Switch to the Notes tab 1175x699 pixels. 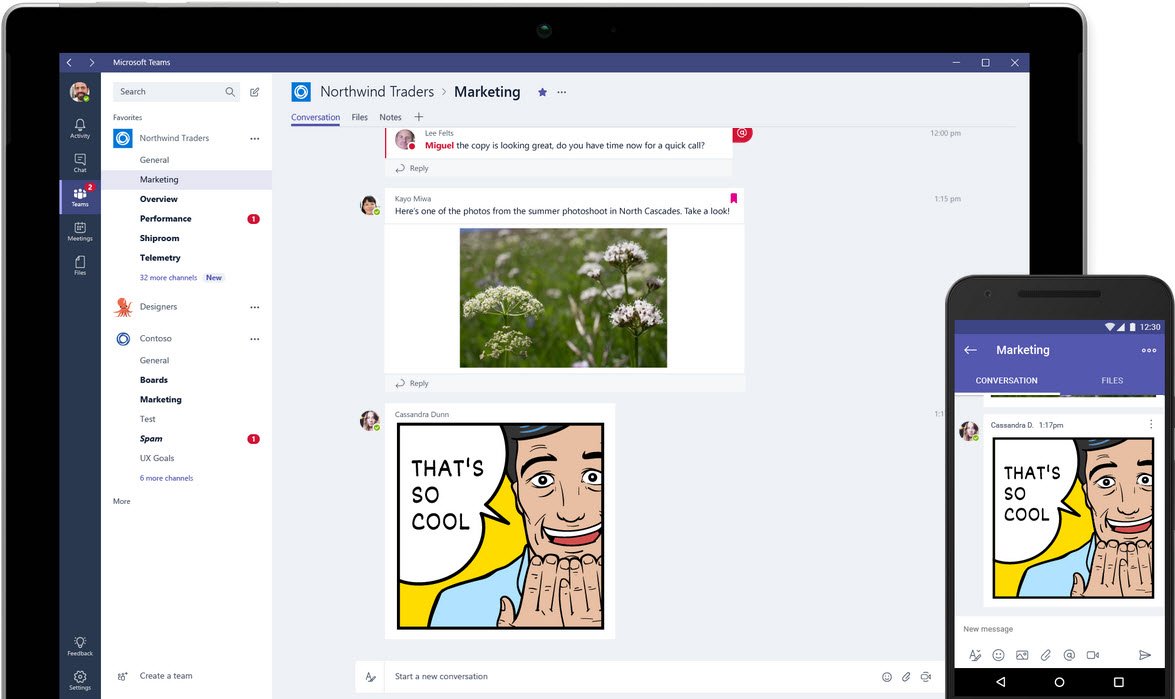click(390, 117)
